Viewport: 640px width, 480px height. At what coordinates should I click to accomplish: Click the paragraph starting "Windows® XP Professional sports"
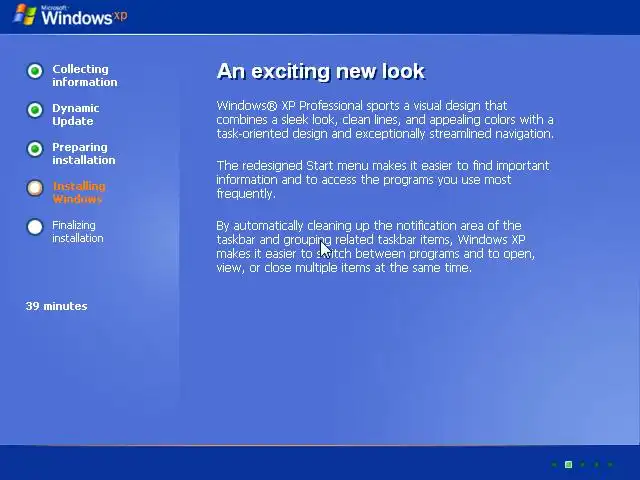(385, 120)
